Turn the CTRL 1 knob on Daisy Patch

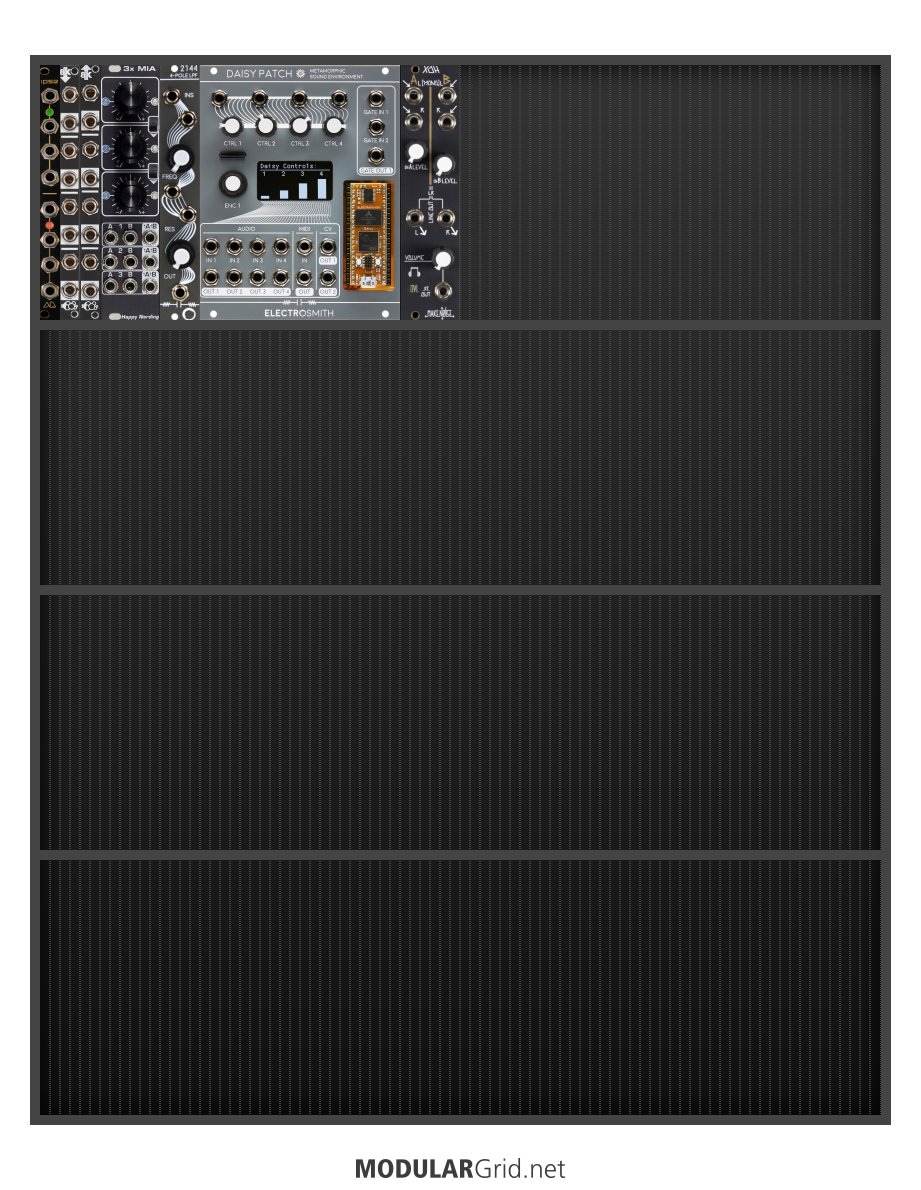[232, 126]
